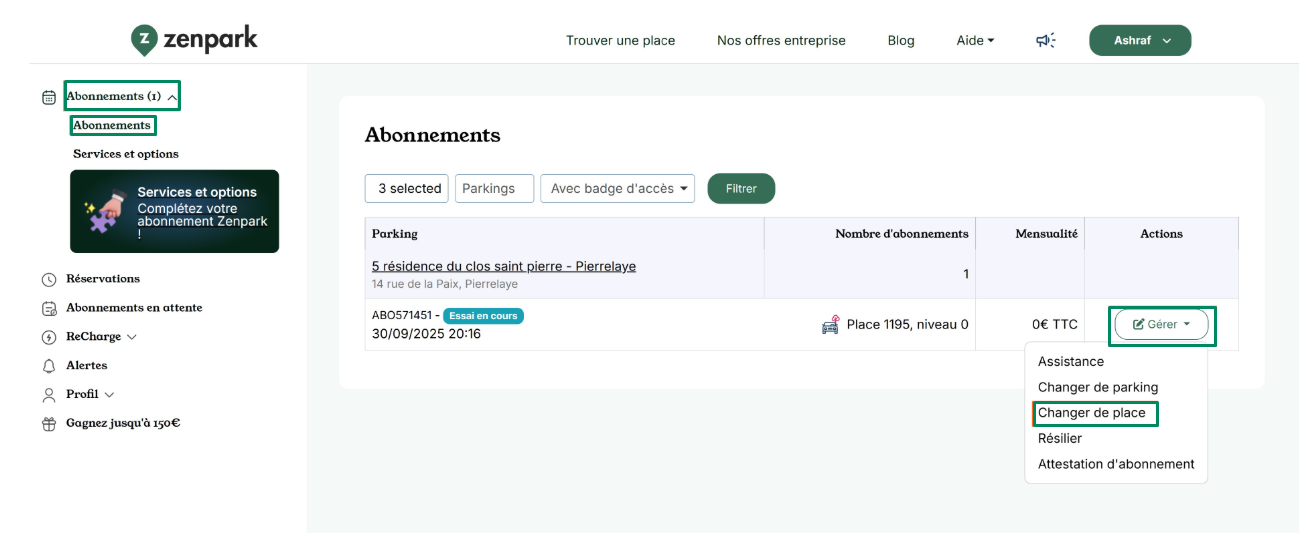Click the calendar icon beside Abonnements

(49, 97)
